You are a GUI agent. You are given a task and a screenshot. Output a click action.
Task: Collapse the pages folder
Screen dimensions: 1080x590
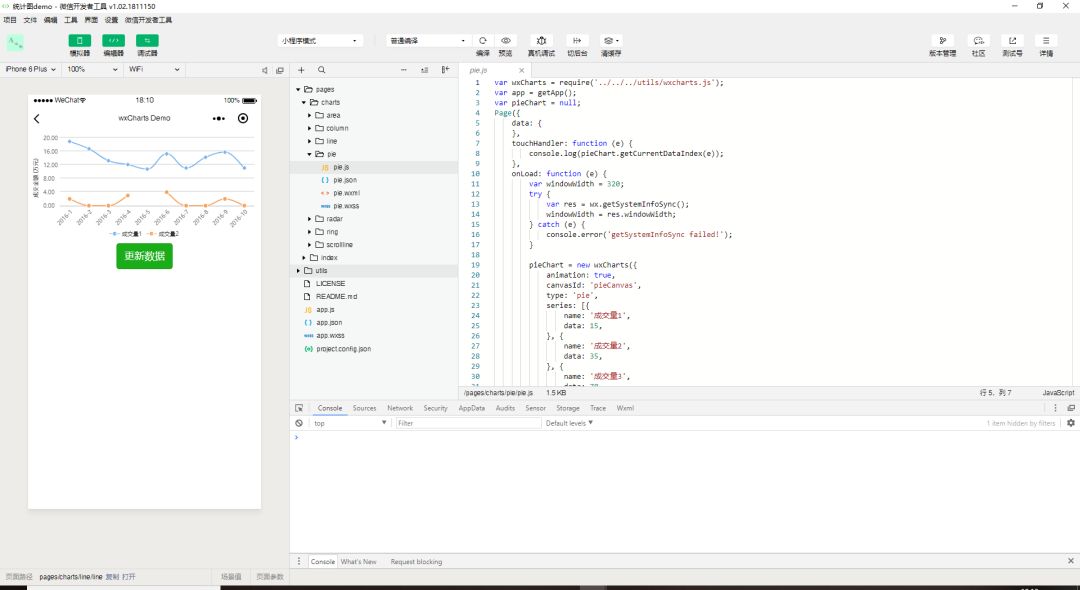click(298, 89)
